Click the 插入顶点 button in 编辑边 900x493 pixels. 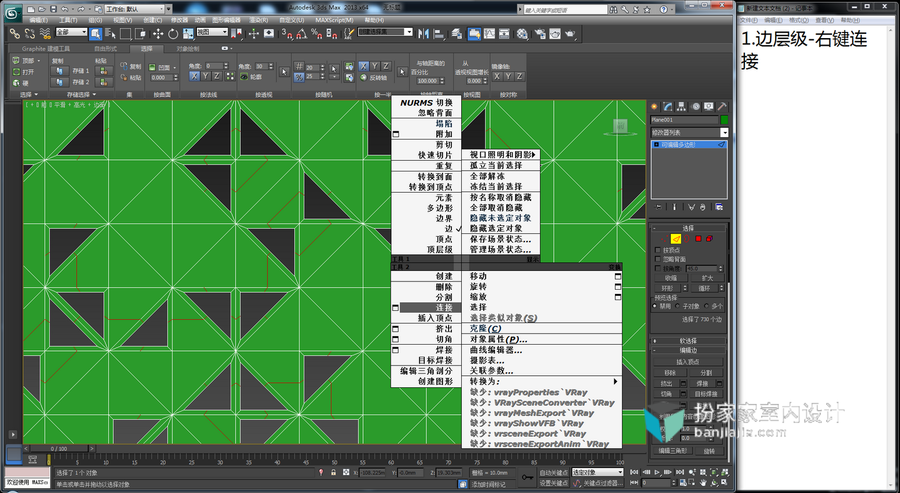tap(688, 362)
